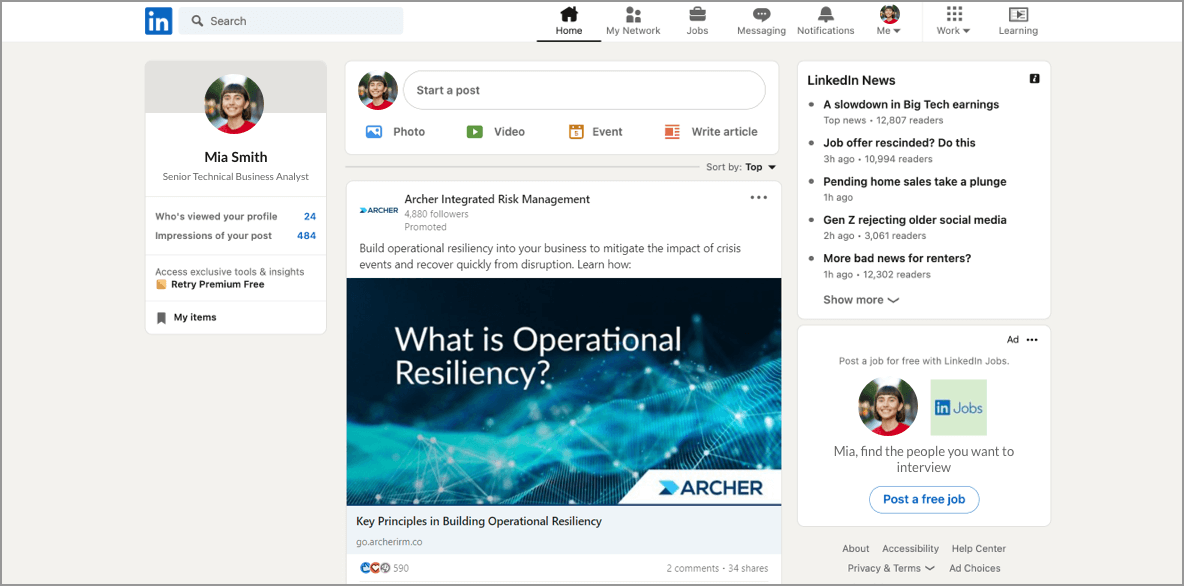Click Mia's avatar beside Start a post
1184x586 pixels.
pyautogui.click(x=378, y=91)
